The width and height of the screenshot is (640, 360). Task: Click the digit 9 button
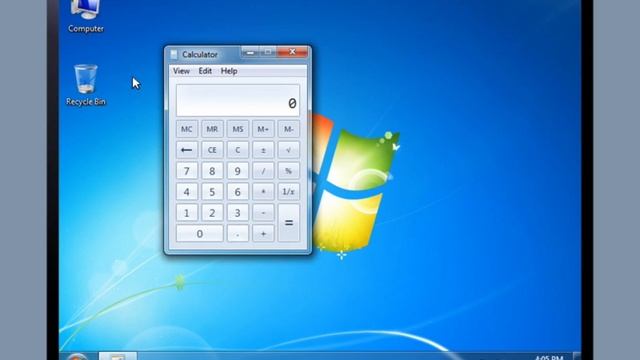(238, 171)
